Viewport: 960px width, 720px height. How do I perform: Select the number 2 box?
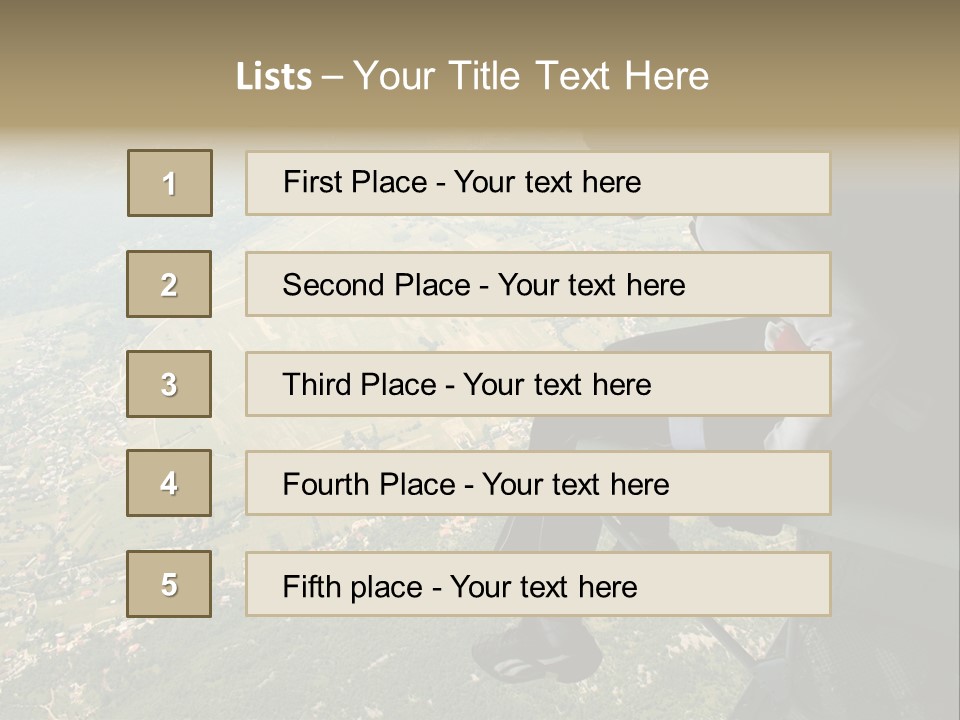169,284
